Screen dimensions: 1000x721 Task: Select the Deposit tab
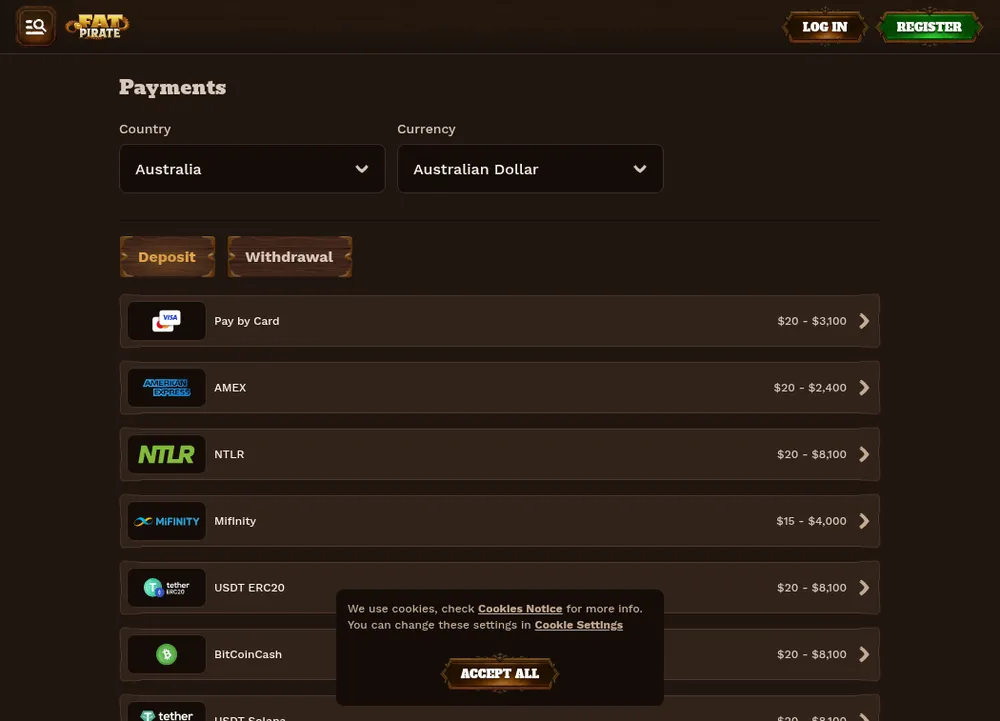tap(167, 257)
